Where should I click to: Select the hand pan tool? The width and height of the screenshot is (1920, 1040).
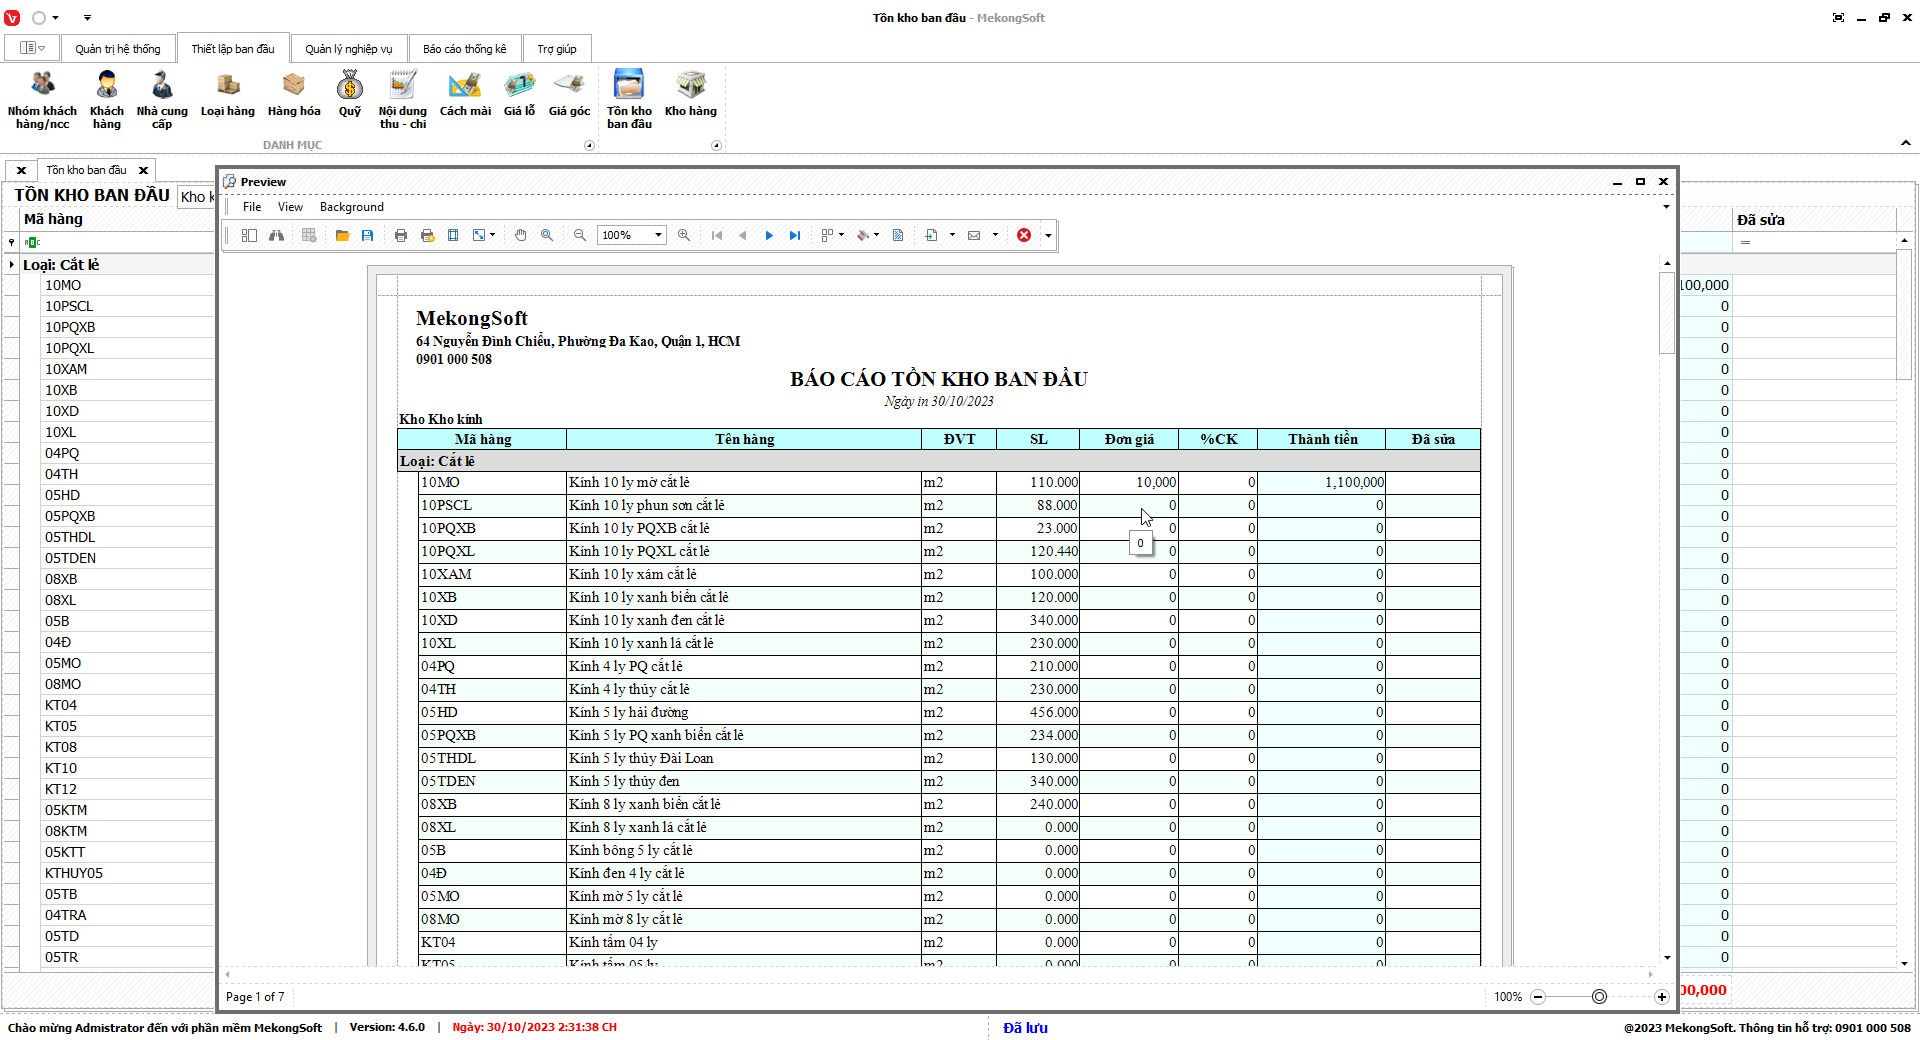(521, 235)
